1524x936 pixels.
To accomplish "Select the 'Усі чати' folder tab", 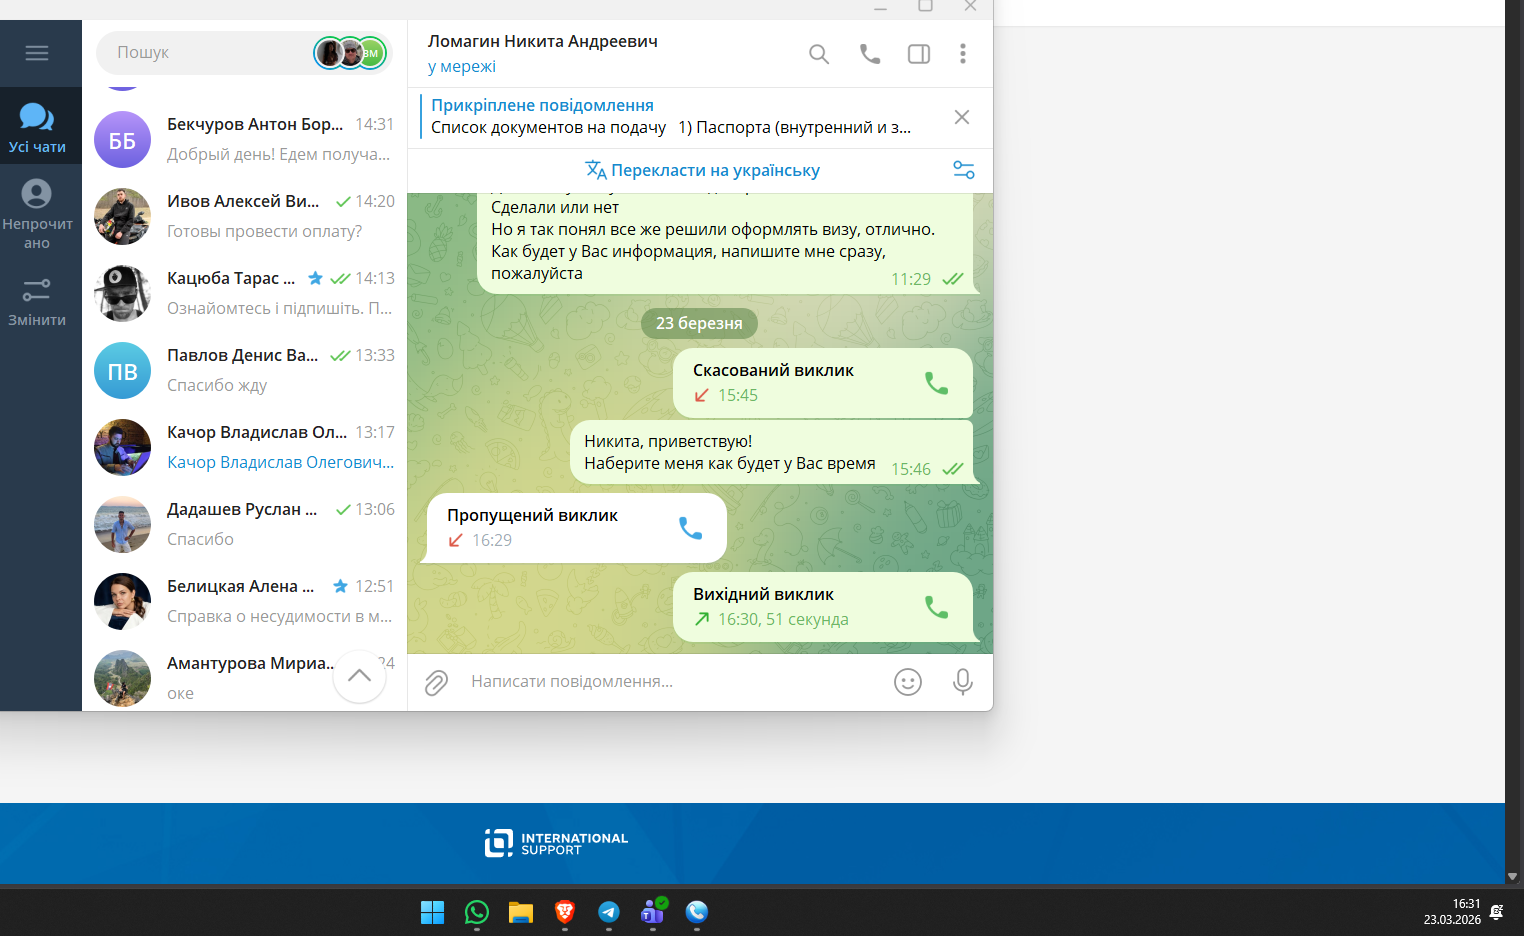I will (x=37, y=128).
